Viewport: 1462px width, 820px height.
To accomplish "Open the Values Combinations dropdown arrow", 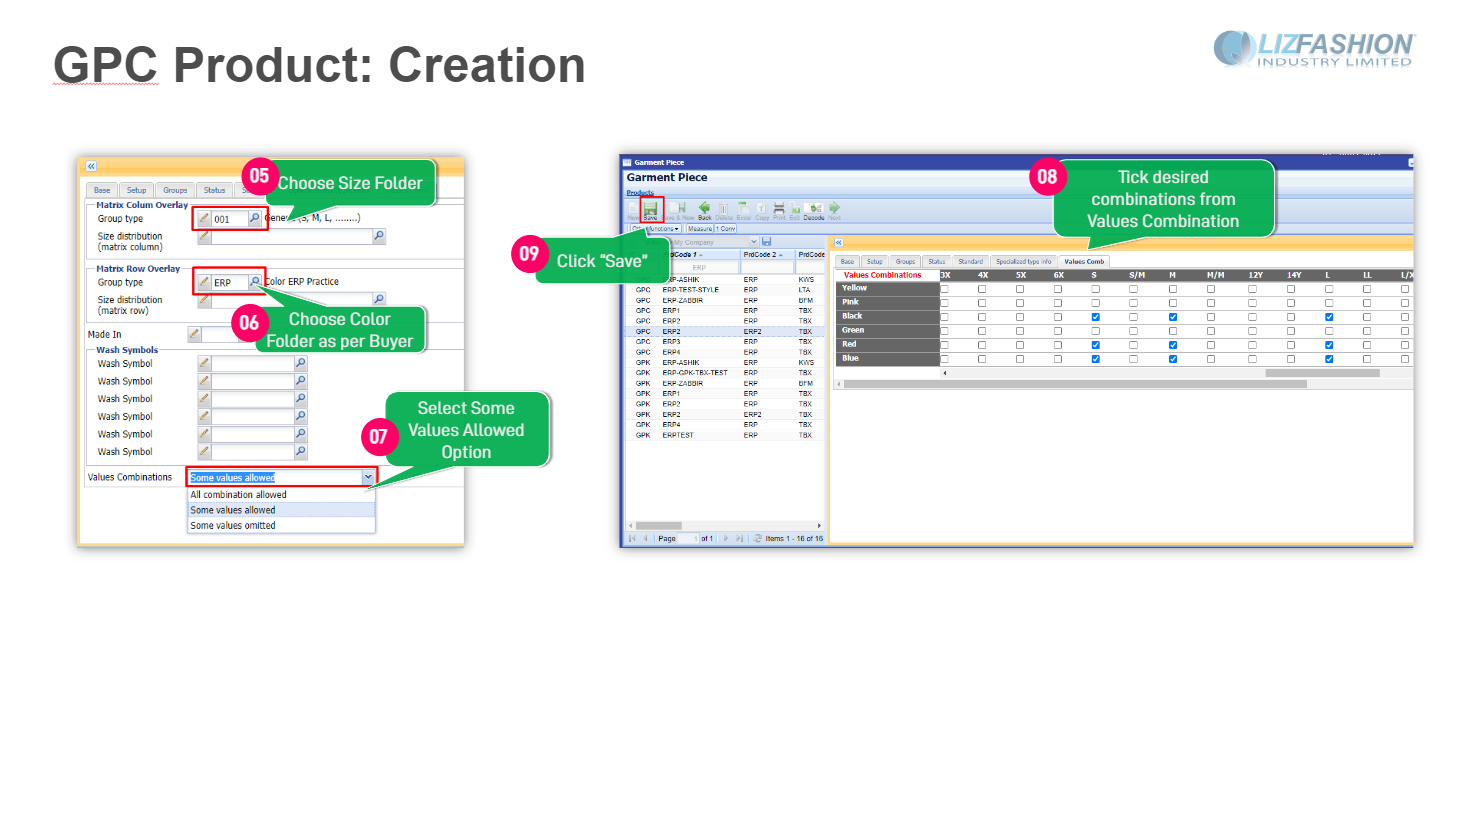I will pyautogui.click(x=368, y=477).
